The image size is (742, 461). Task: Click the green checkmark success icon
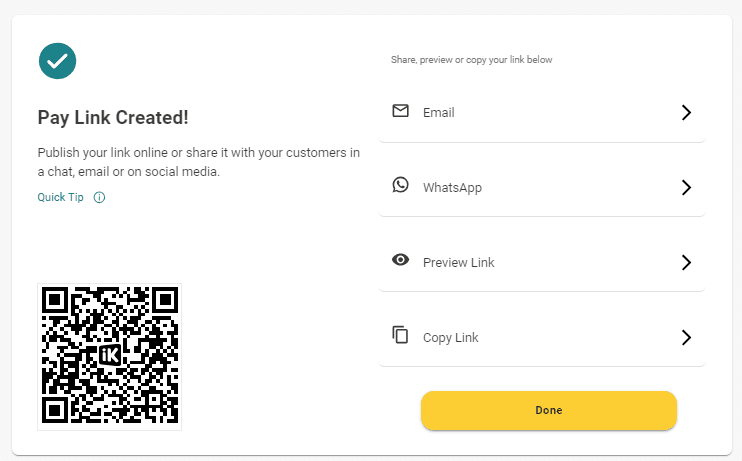(57, 60)
